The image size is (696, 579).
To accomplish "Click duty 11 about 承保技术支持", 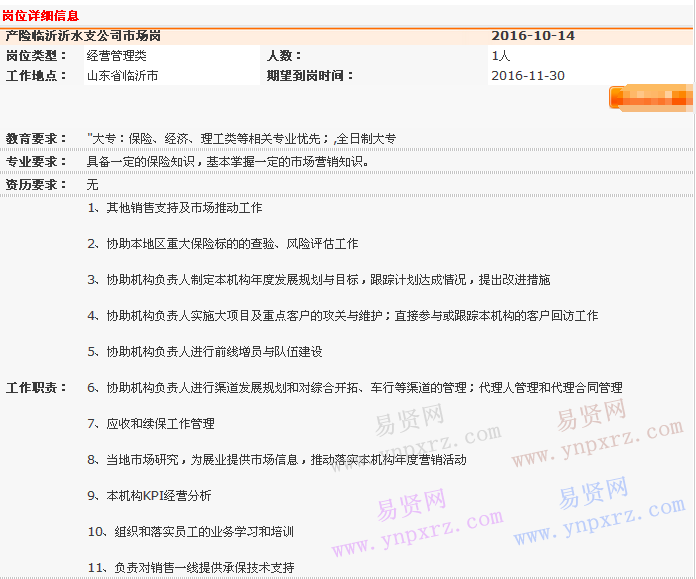I will coord(191,567).
